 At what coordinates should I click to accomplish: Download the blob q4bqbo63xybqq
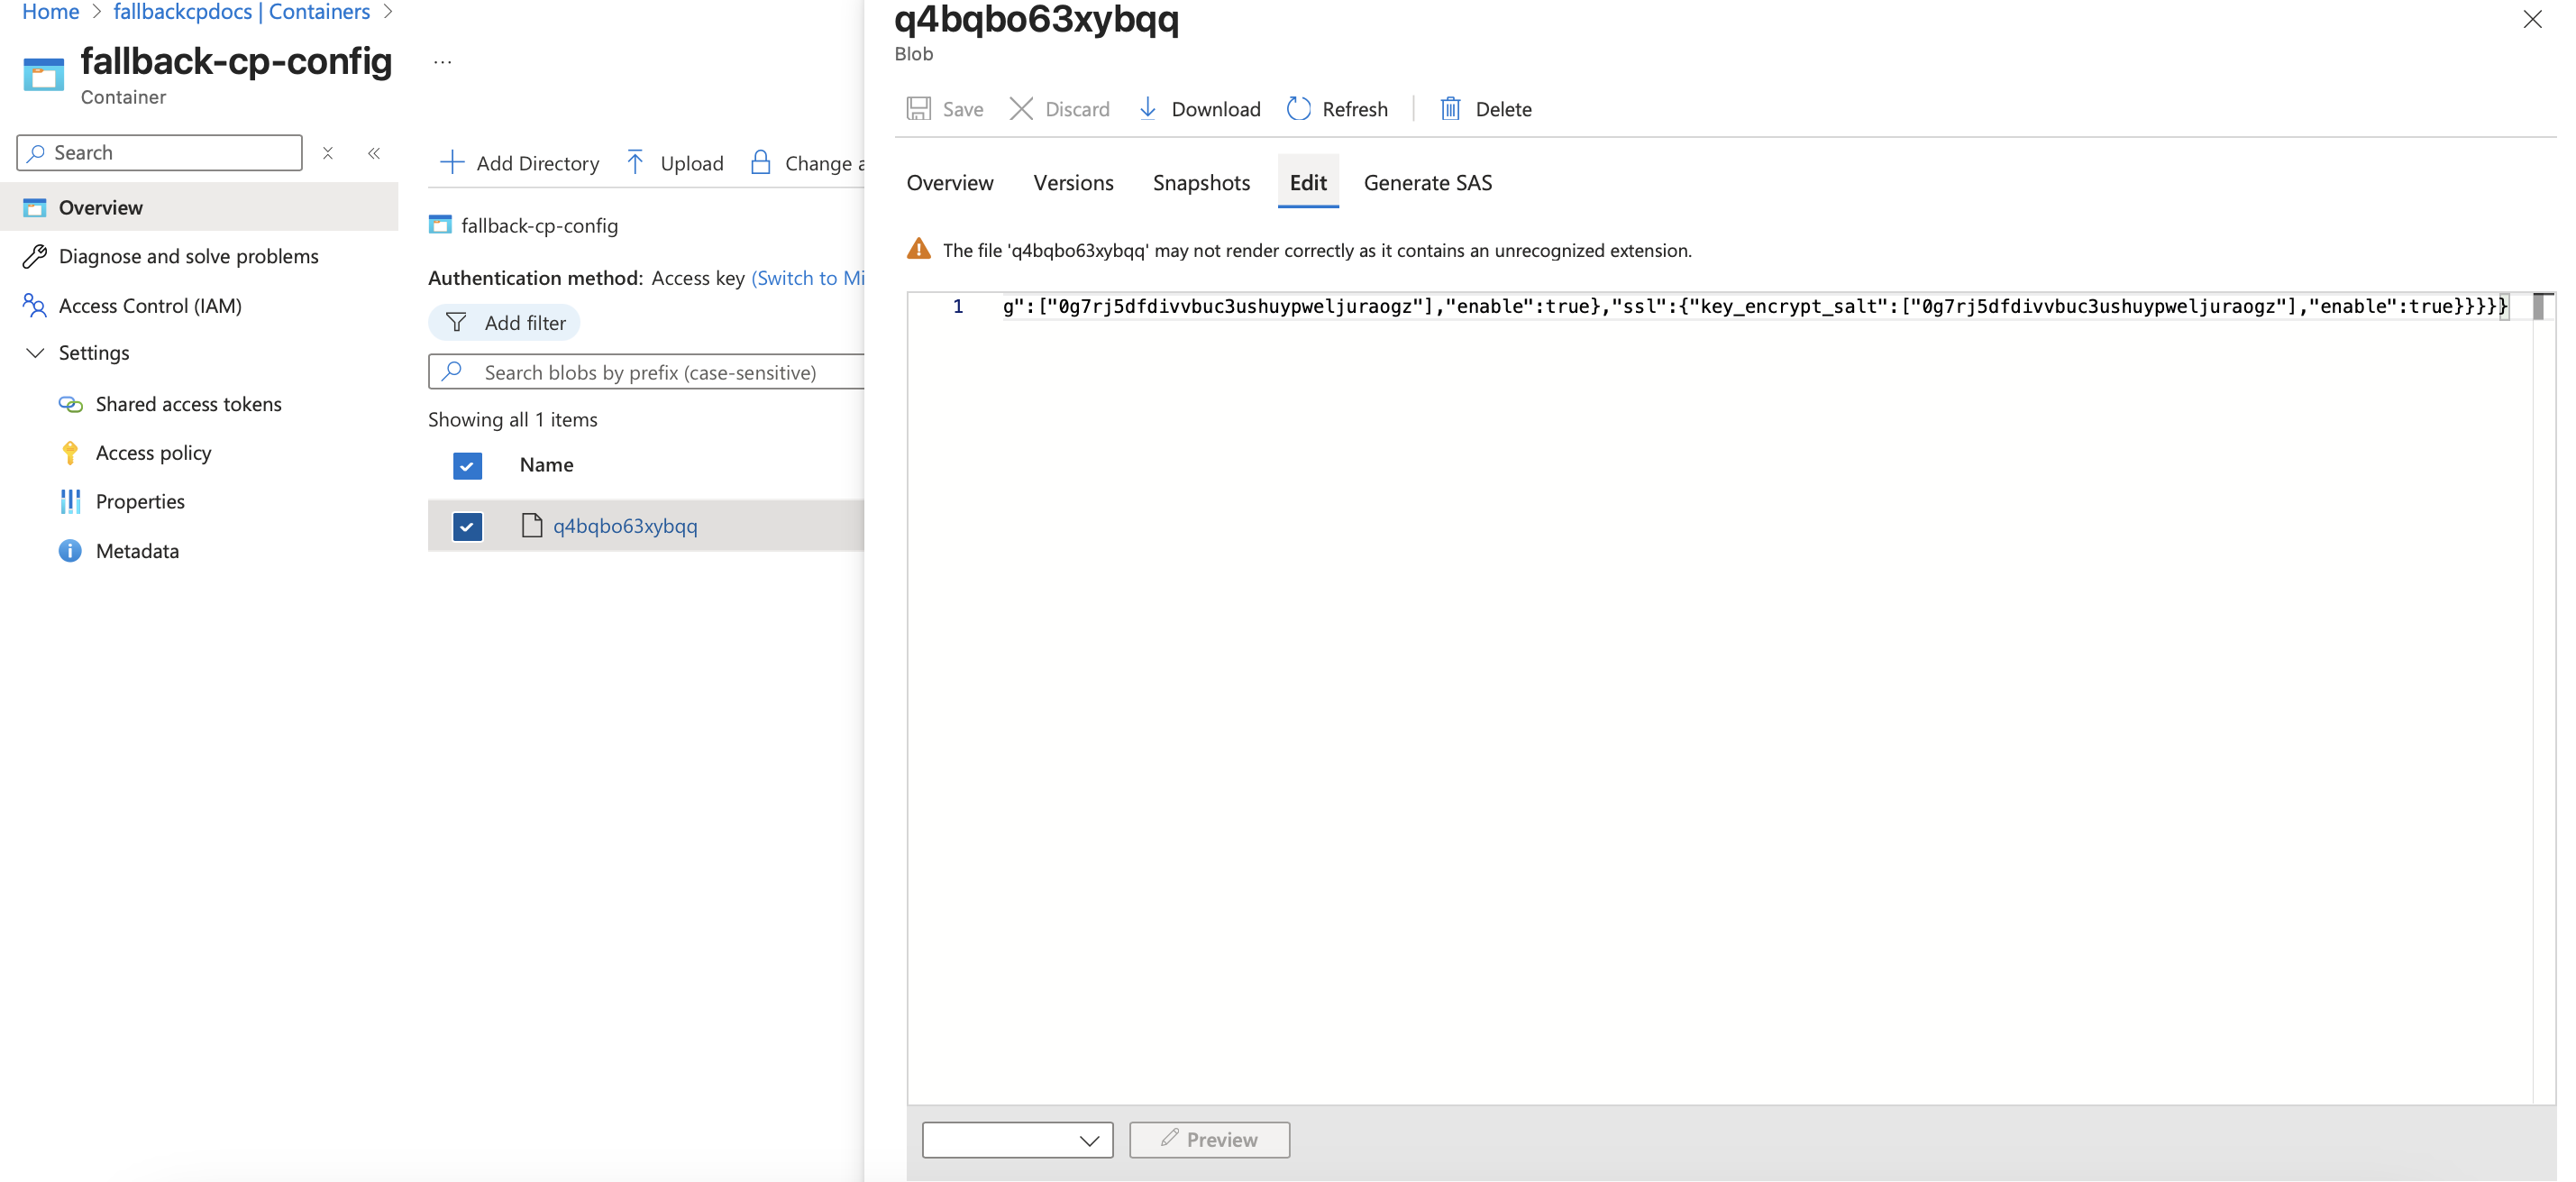pos(1198,109)
